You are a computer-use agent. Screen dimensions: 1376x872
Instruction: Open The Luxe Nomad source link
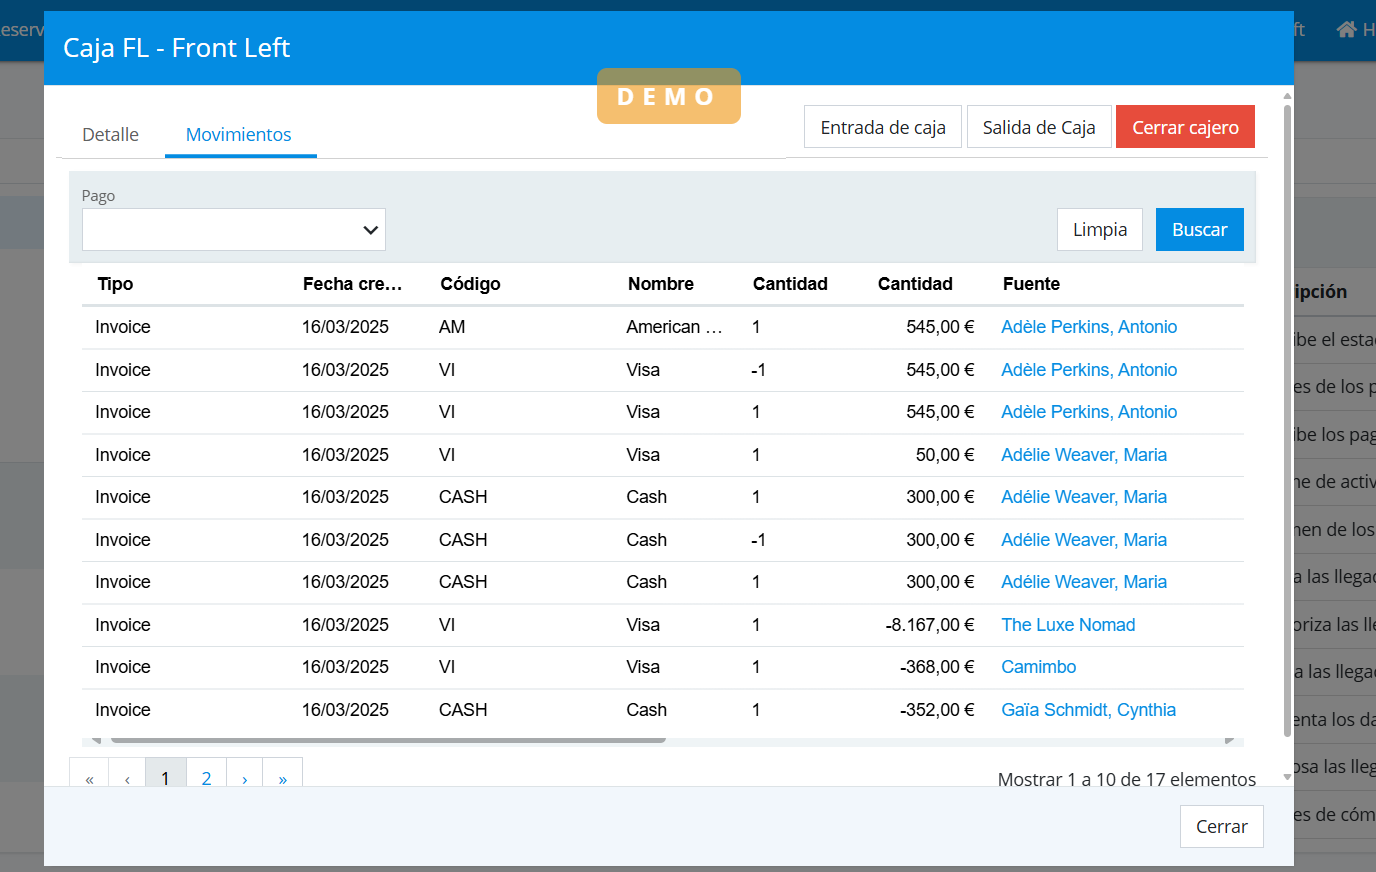coord(1068,625)
